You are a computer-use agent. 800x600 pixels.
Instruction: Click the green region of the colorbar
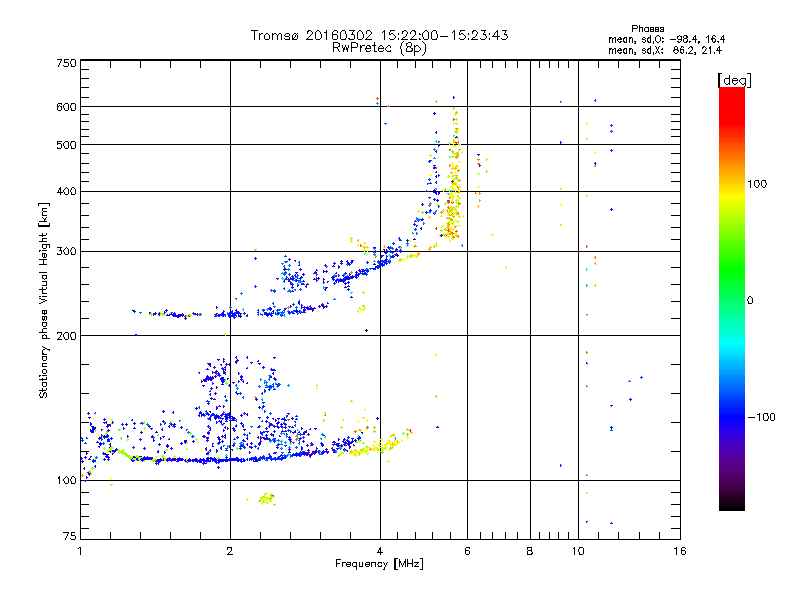[x=732, y=265]
